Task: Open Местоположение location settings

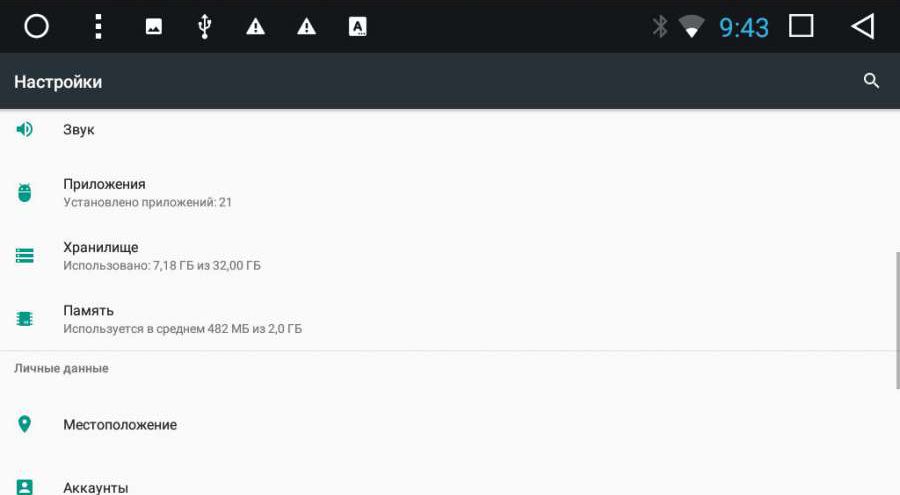Action: [x=450, y=424]
